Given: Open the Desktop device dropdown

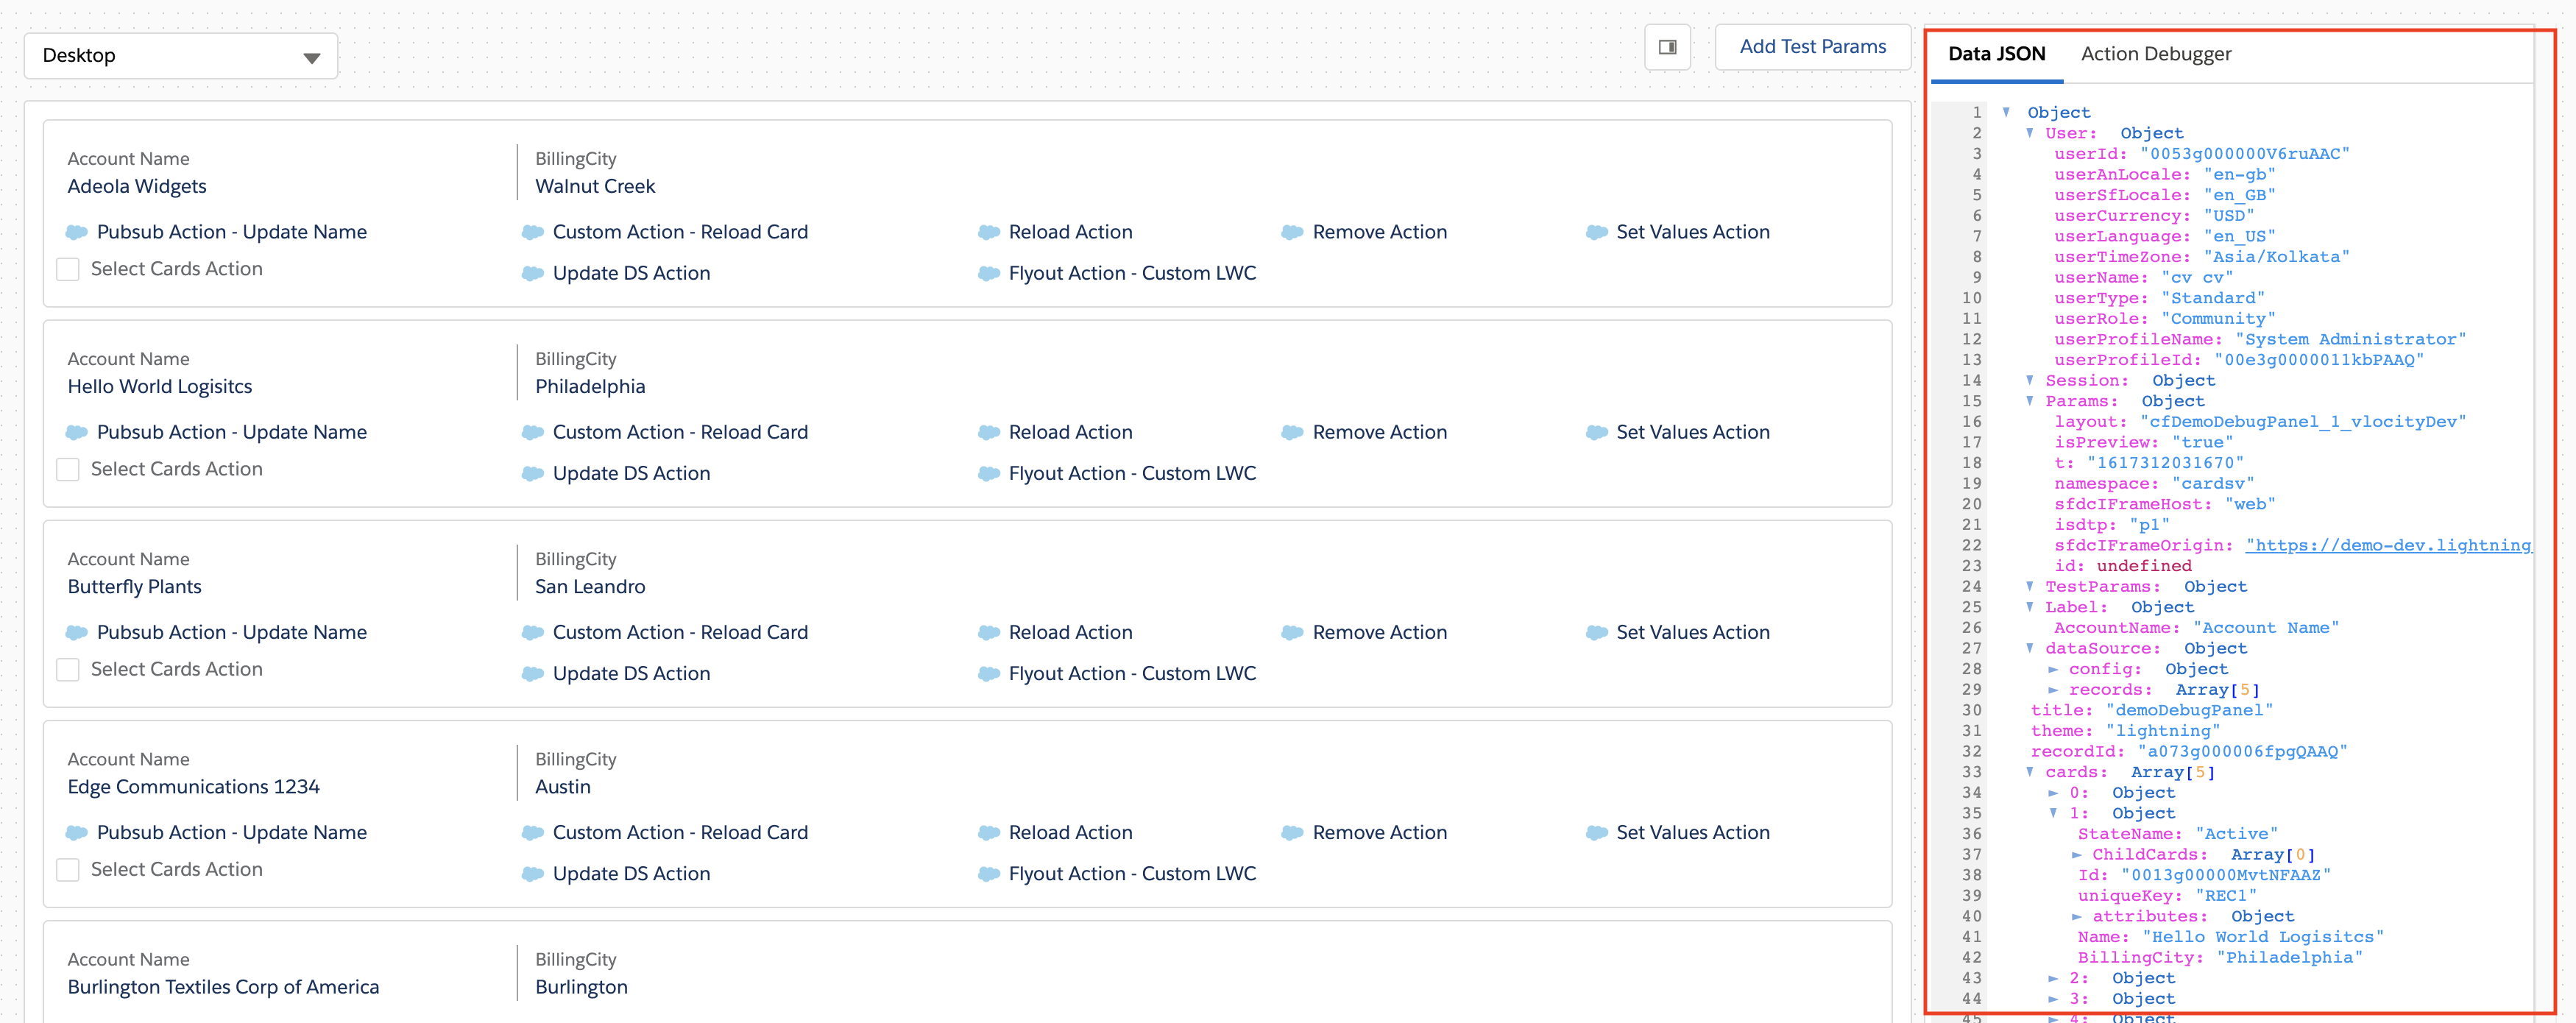Looking at the screenshot, I should click(181, 56).
